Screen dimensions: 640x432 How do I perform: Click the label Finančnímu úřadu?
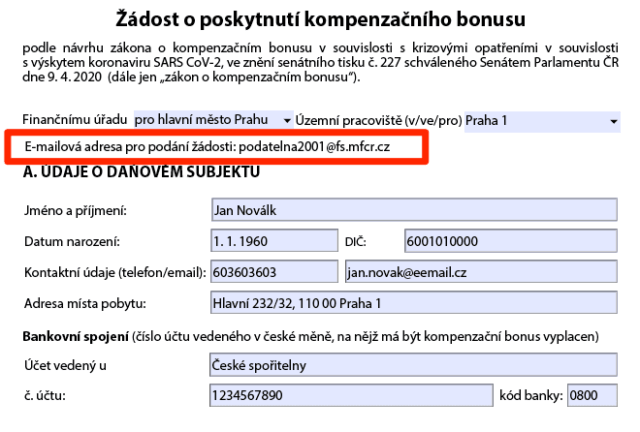coord(75,119)
